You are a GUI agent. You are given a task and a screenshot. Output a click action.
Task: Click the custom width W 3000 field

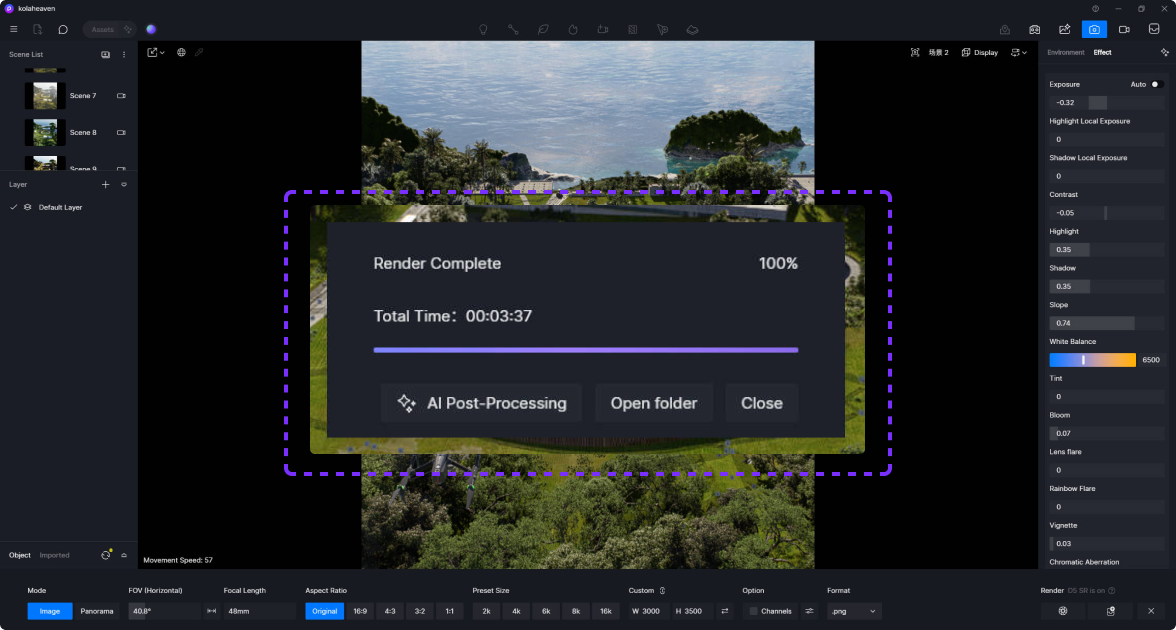(x=649, y=611)
